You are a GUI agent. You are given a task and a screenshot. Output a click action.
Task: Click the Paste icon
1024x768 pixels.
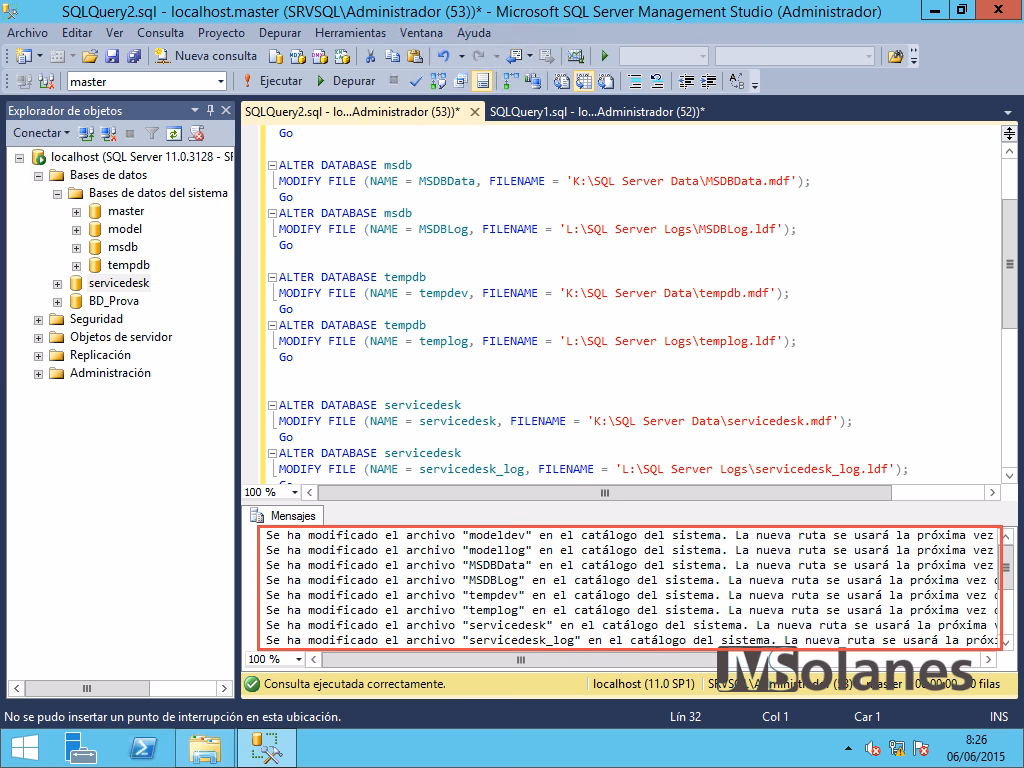pyautogui.click(x=415, y=56)
